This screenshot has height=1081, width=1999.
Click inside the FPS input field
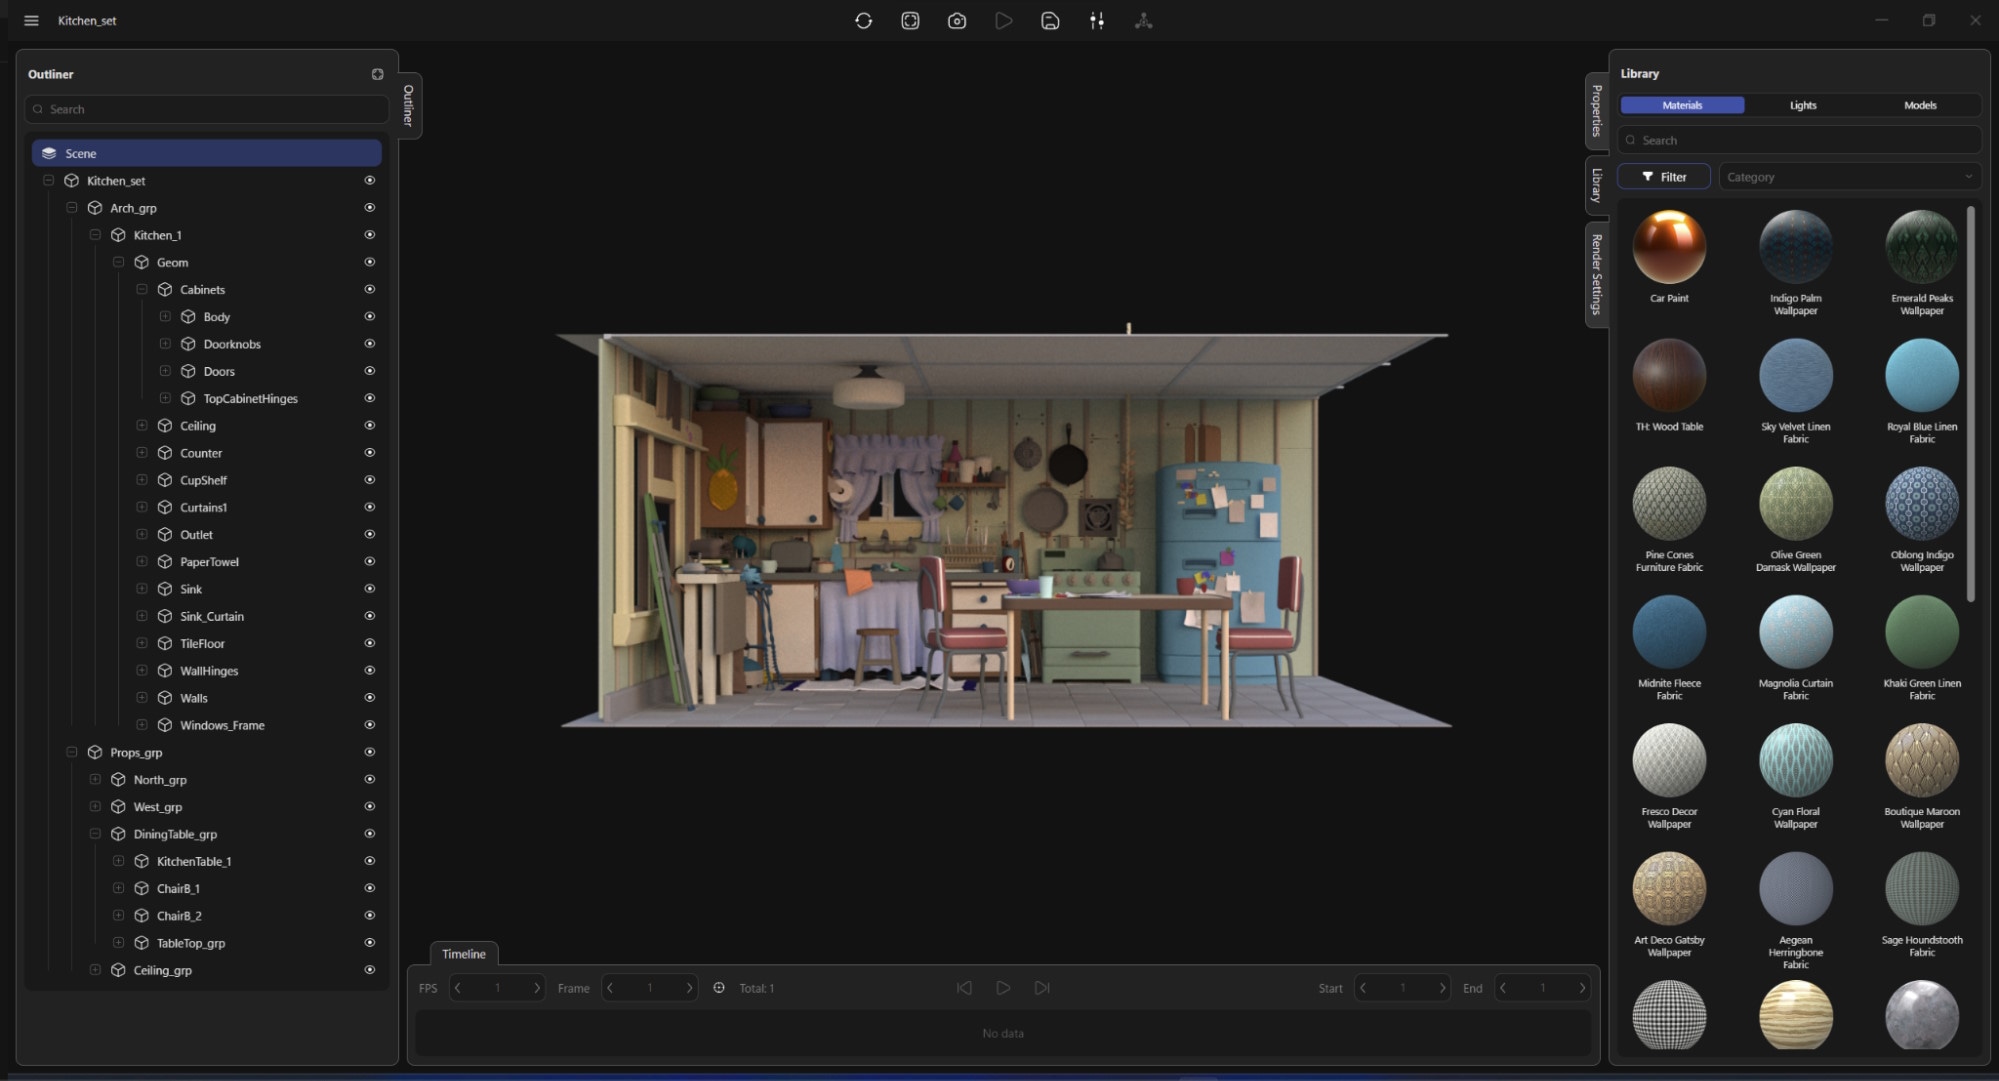click(497, 987)
